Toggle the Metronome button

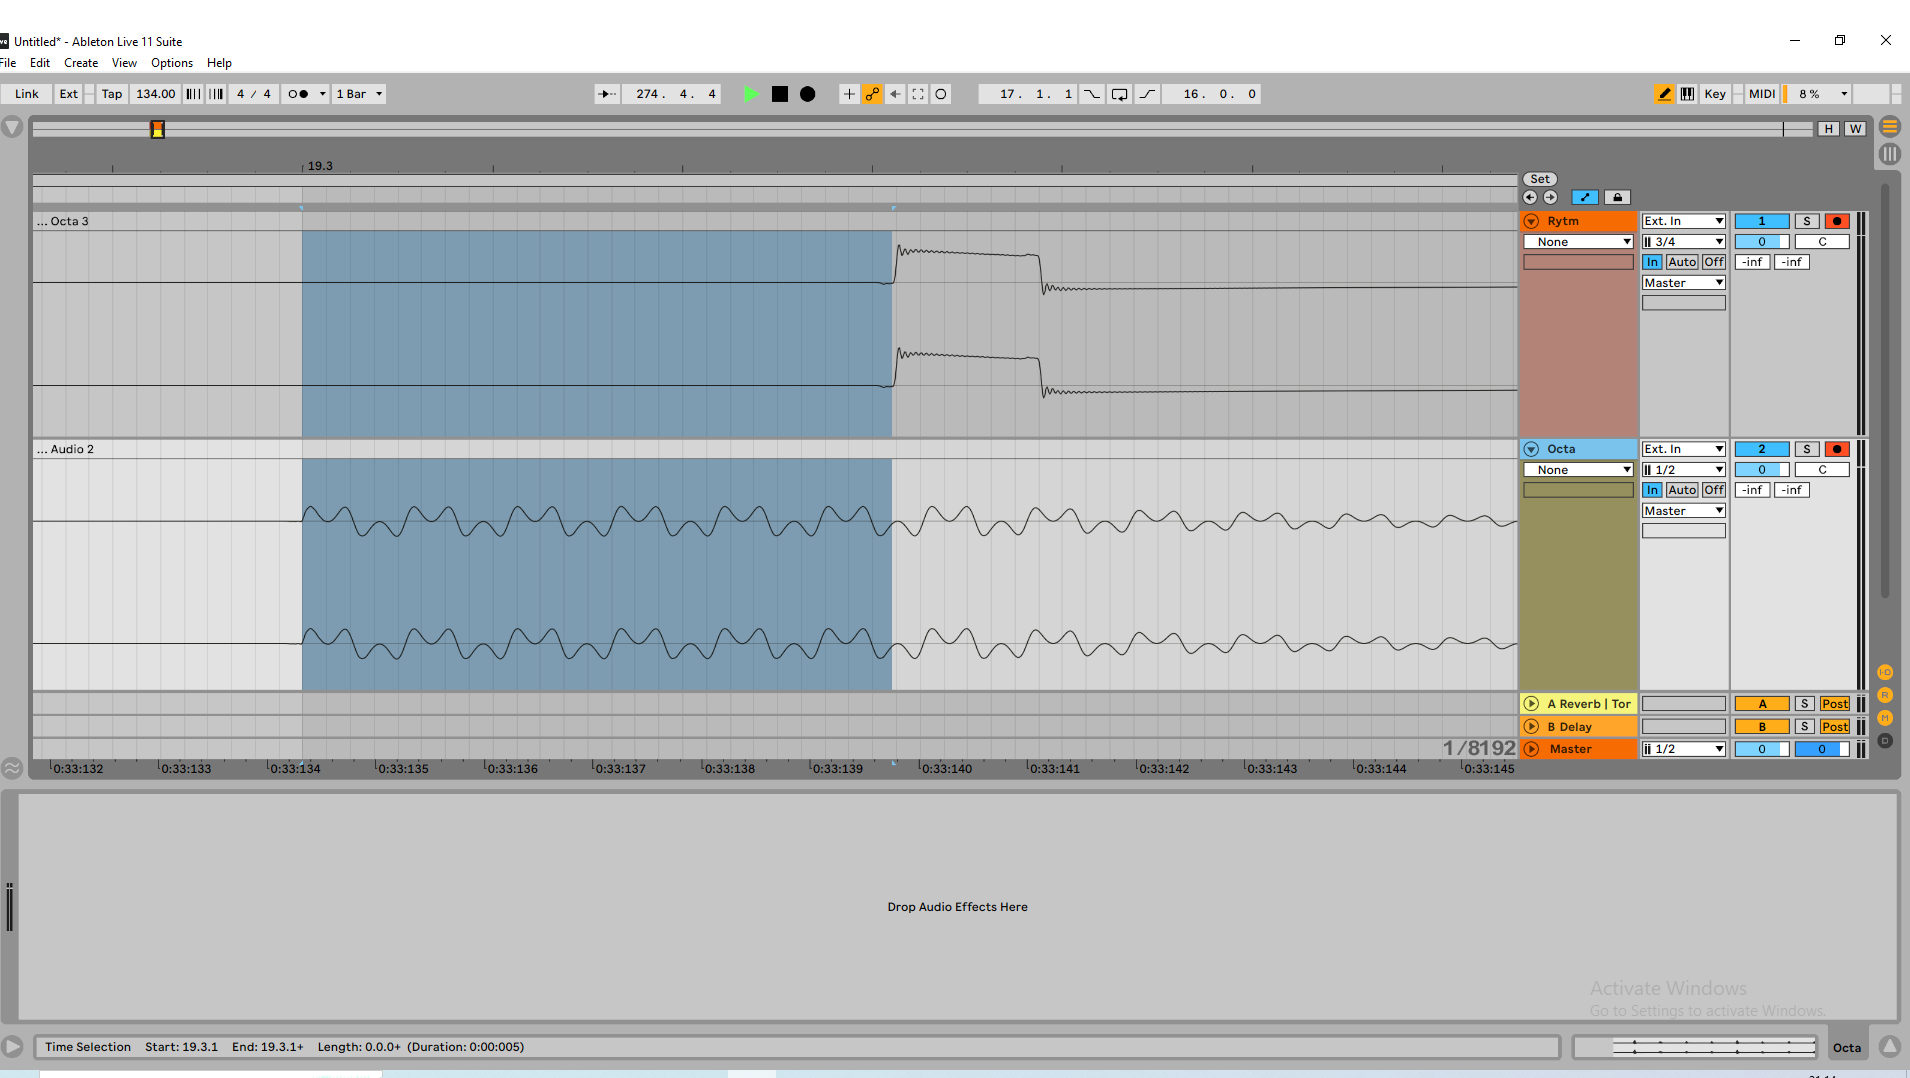(298, 94)
